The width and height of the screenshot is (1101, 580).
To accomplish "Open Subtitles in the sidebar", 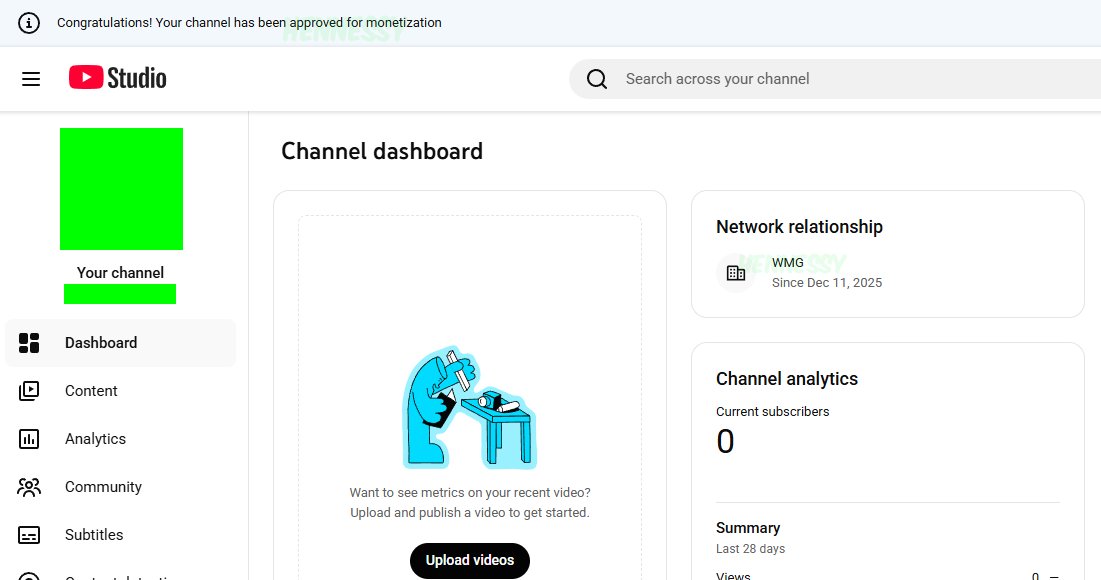I will tap(121, 535).
